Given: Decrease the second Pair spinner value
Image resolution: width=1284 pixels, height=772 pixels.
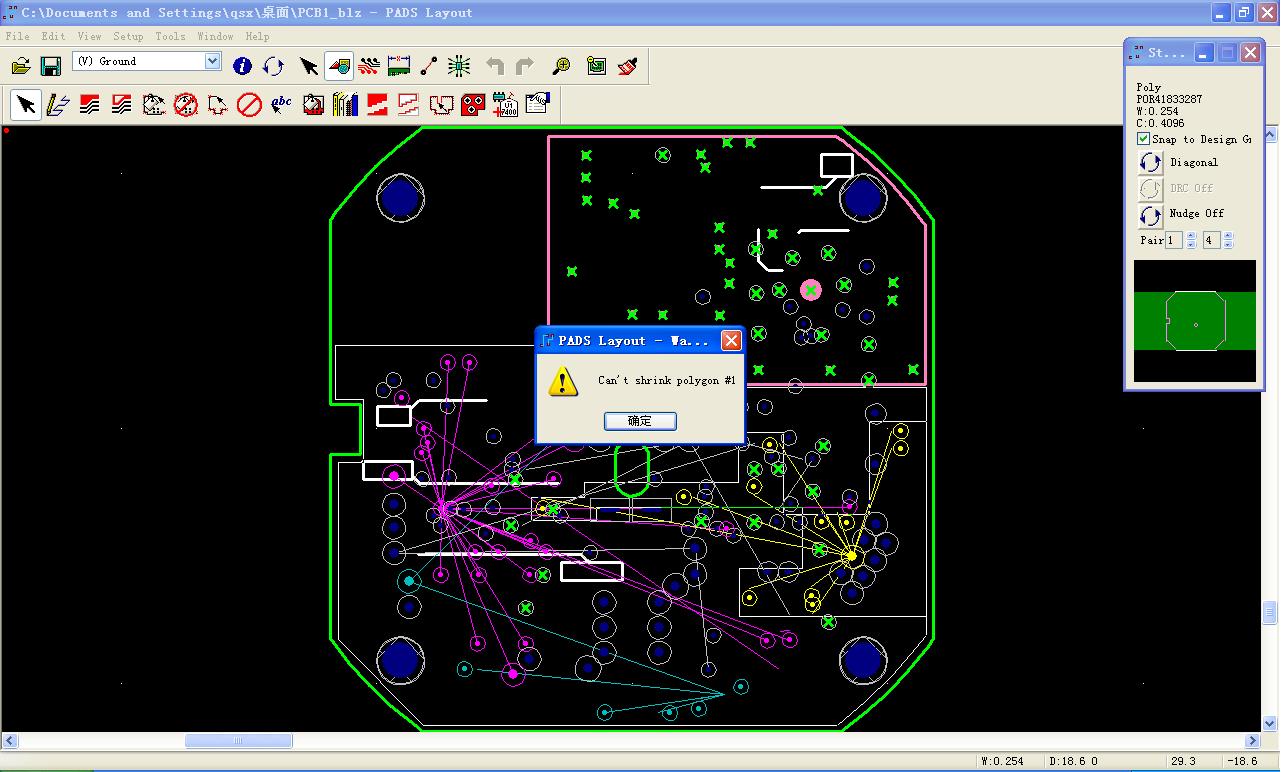Looking at the screenshot, I should pos(1228,245).
